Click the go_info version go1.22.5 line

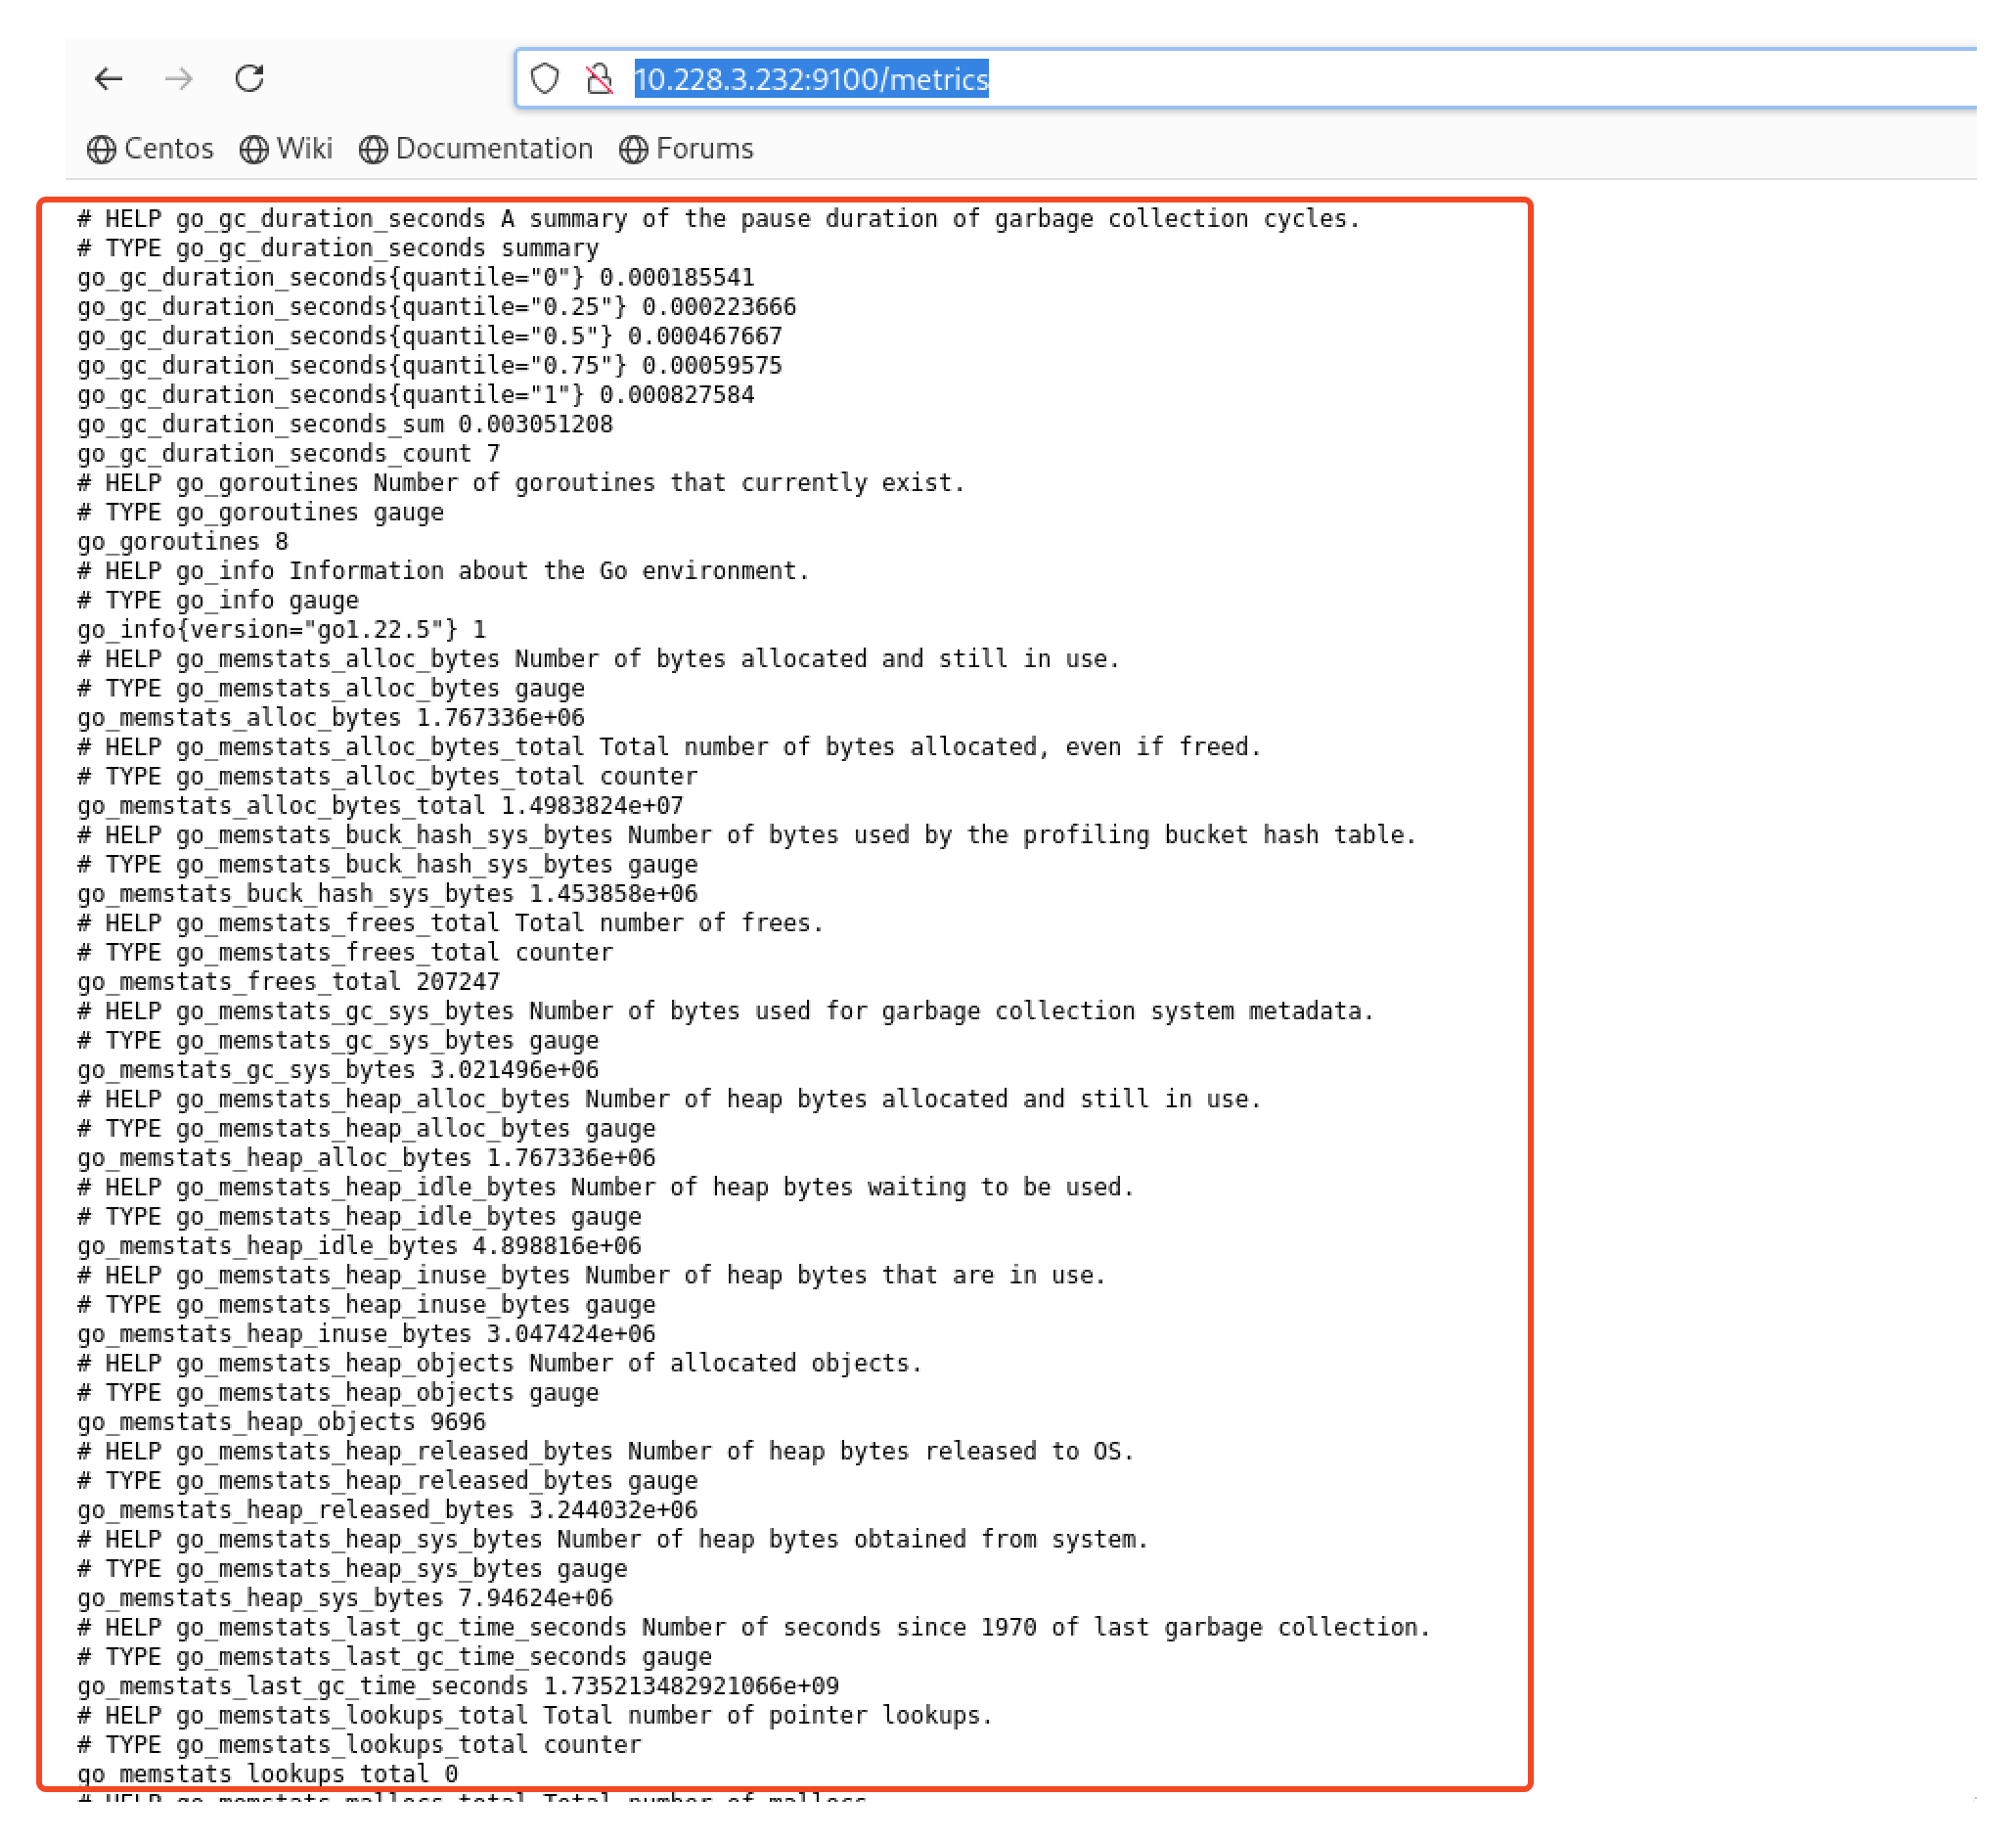pos(282,630)
